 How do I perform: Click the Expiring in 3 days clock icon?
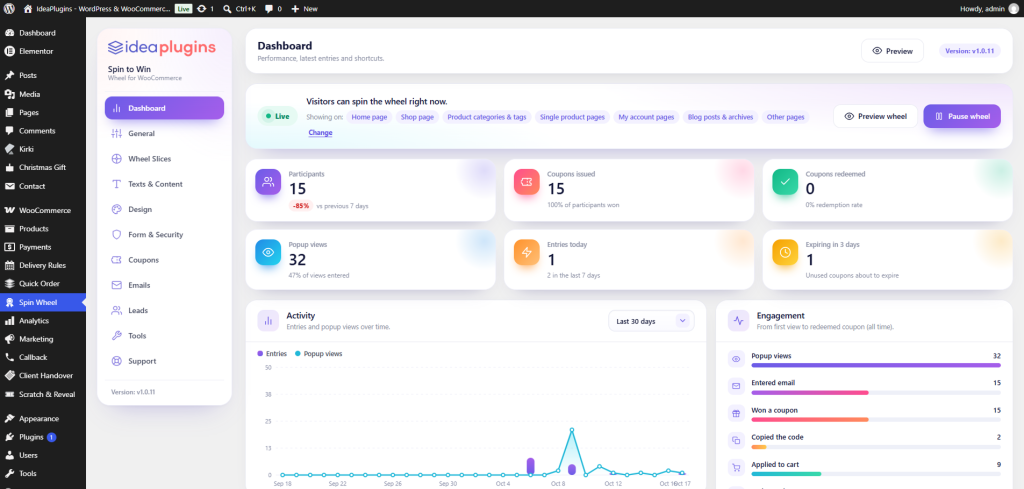click(785, 252)
